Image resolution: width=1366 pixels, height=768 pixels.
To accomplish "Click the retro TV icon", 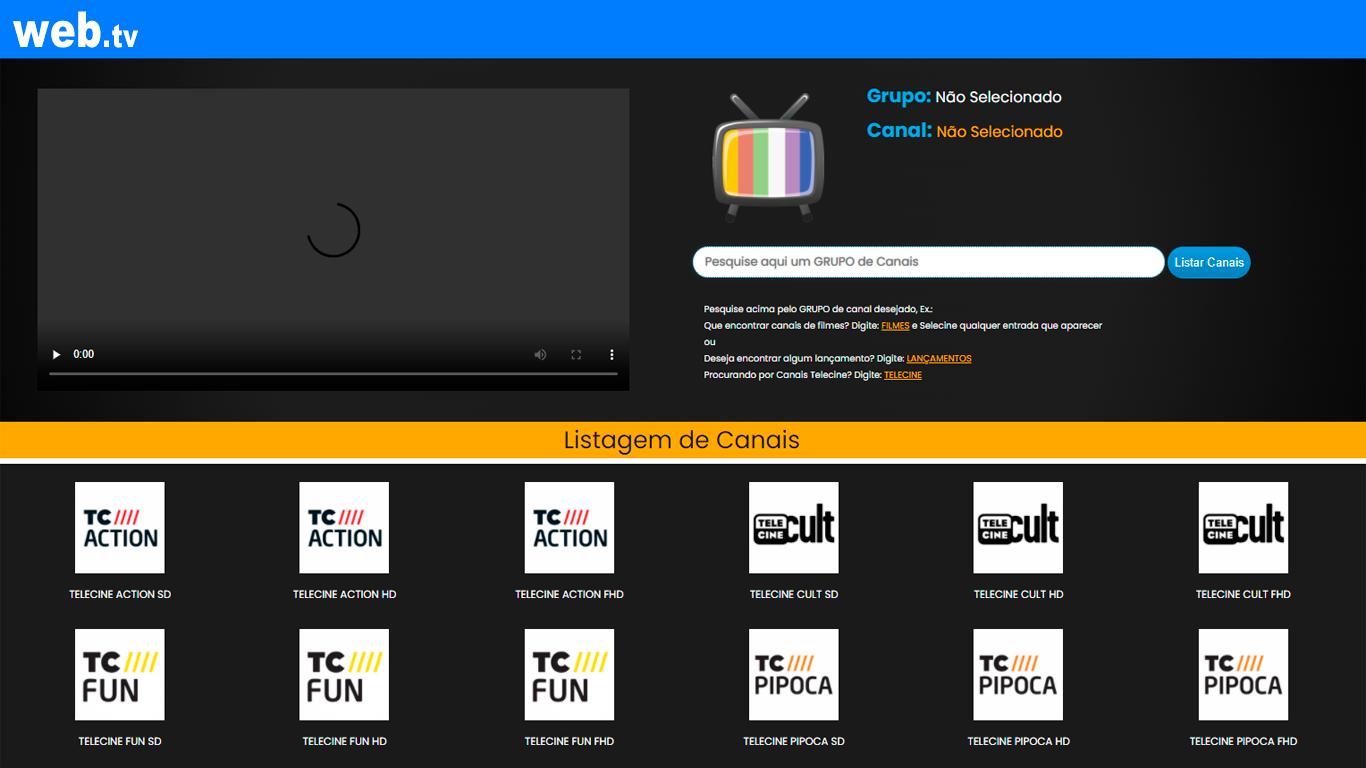I will click(768, 157).
